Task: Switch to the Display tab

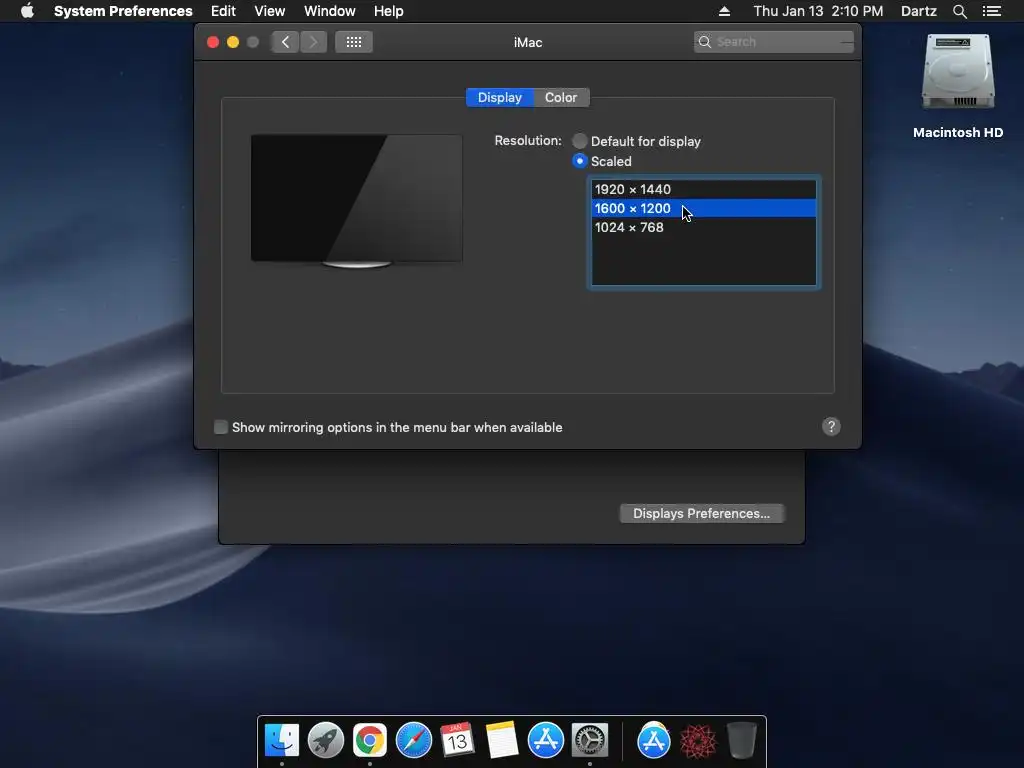Action: click(500, 97)
